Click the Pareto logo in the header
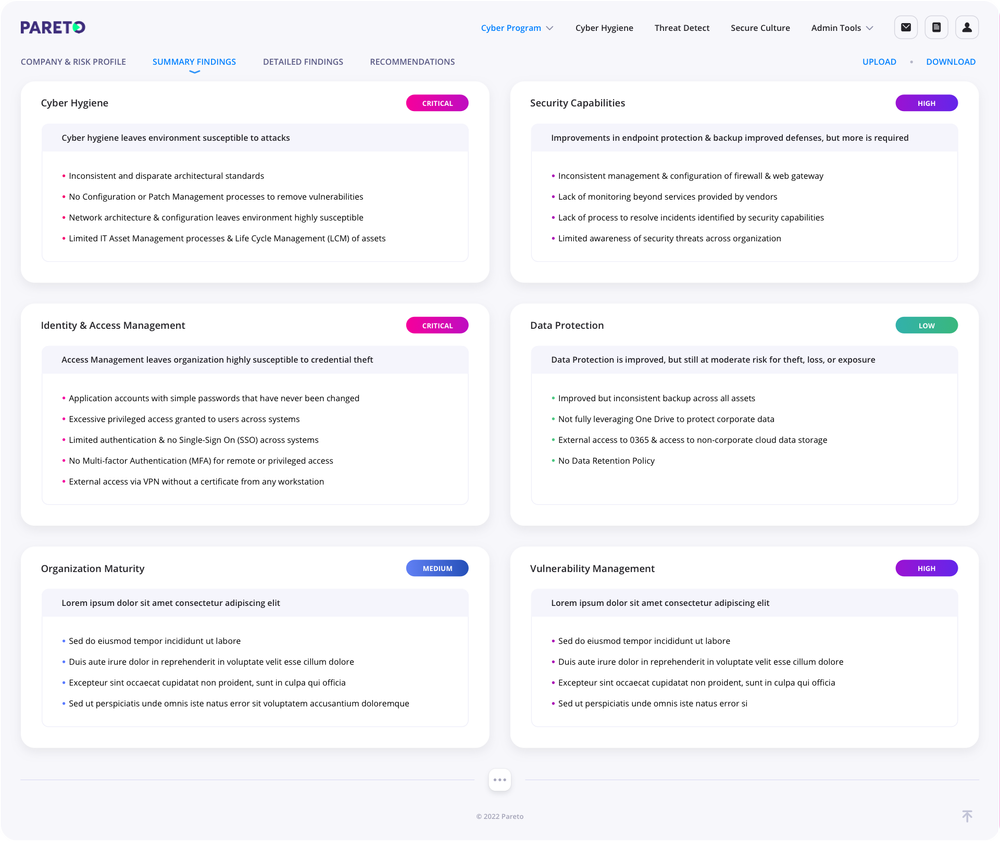Viewport: 1000px width, 842px height. (x=52, y=27)
